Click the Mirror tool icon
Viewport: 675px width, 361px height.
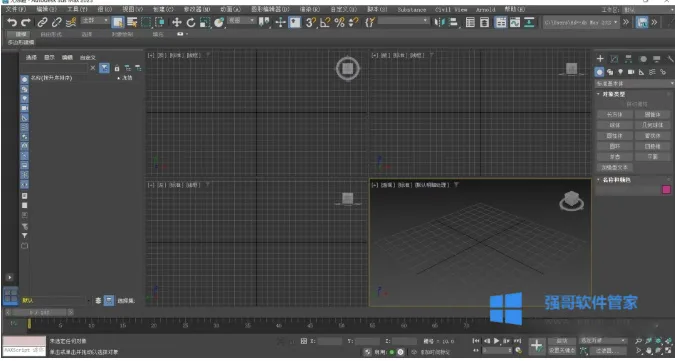tap(439, 22)
